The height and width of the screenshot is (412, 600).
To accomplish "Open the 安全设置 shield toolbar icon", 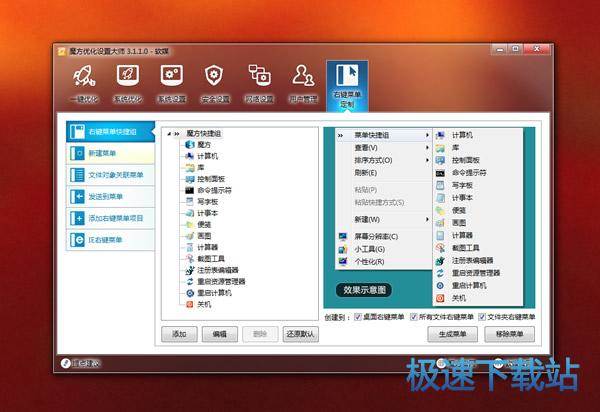I will click(215, 84).
